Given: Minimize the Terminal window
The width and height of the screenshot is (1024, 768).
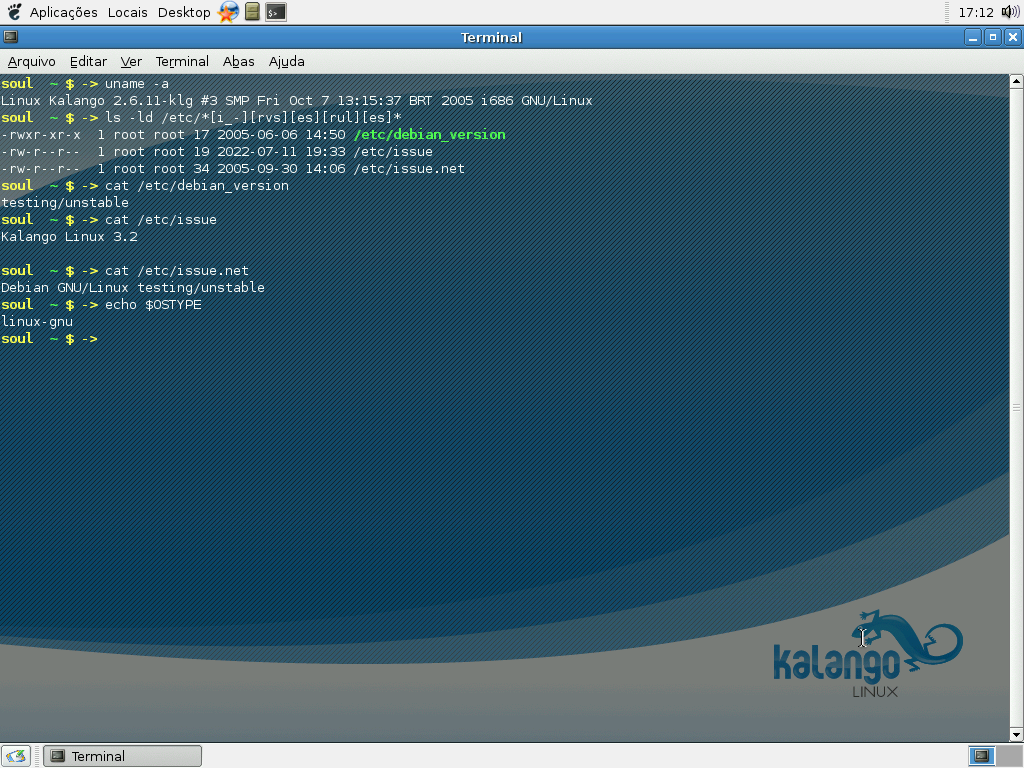Looking at the screenshot, I should point(973,37).
